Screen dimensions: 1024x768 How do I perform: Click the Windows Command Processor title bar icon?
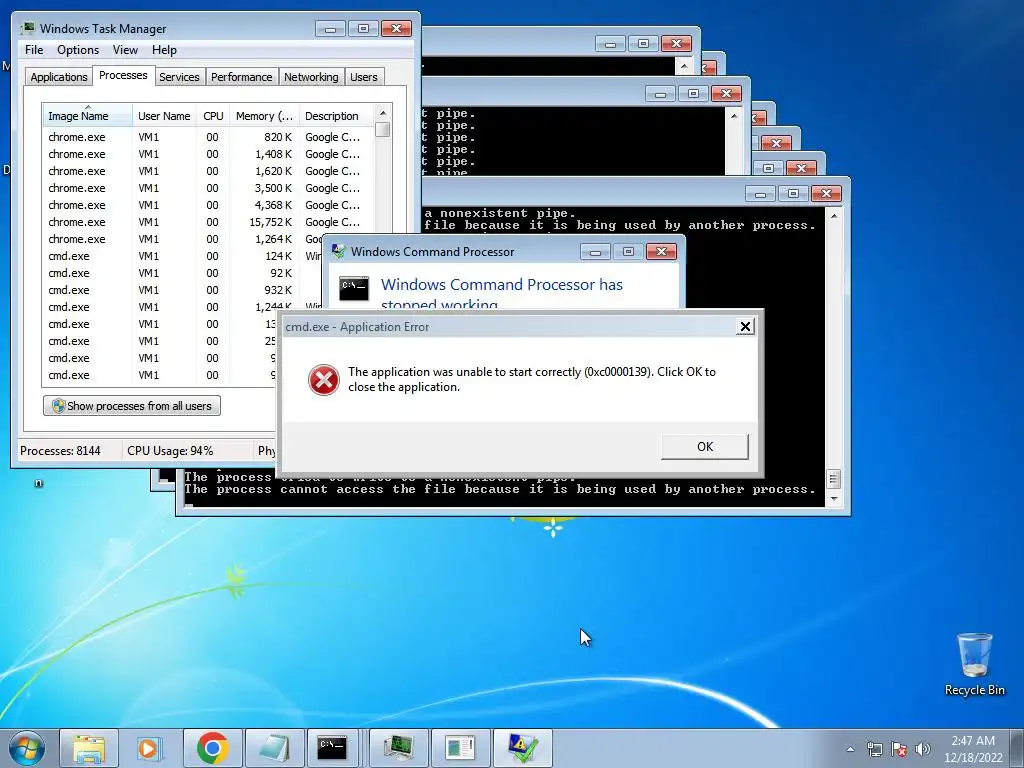(x=338, y=251)
